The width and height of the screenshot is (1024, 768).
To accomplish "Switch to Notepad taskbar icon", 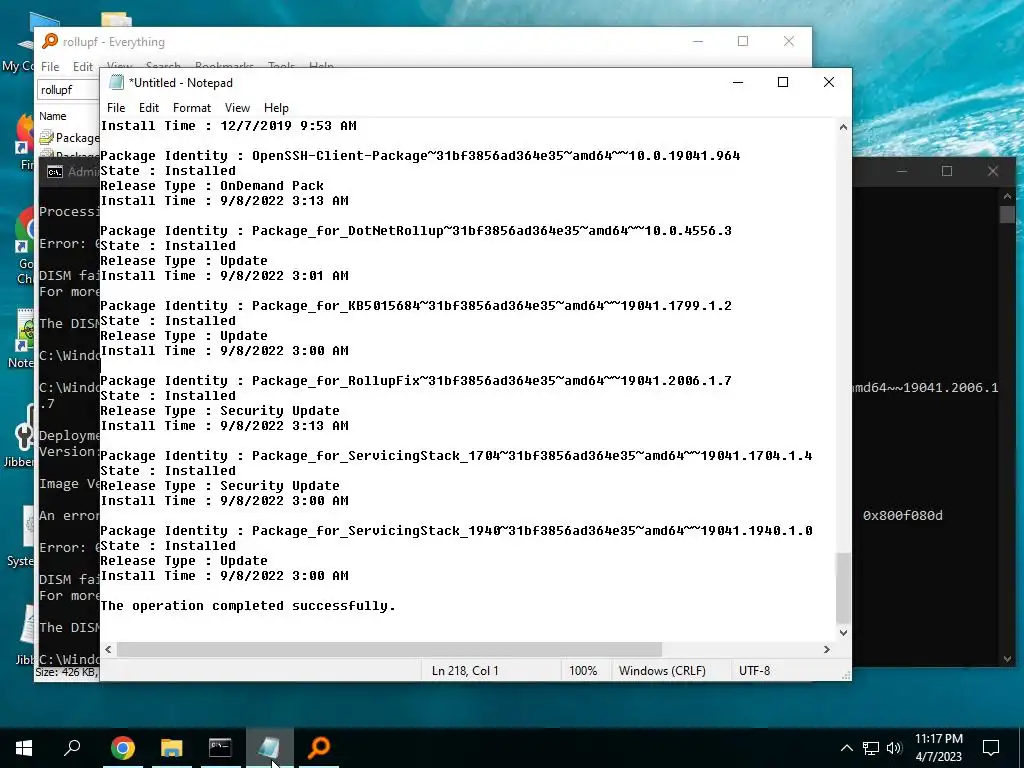I will coord(269,748).
